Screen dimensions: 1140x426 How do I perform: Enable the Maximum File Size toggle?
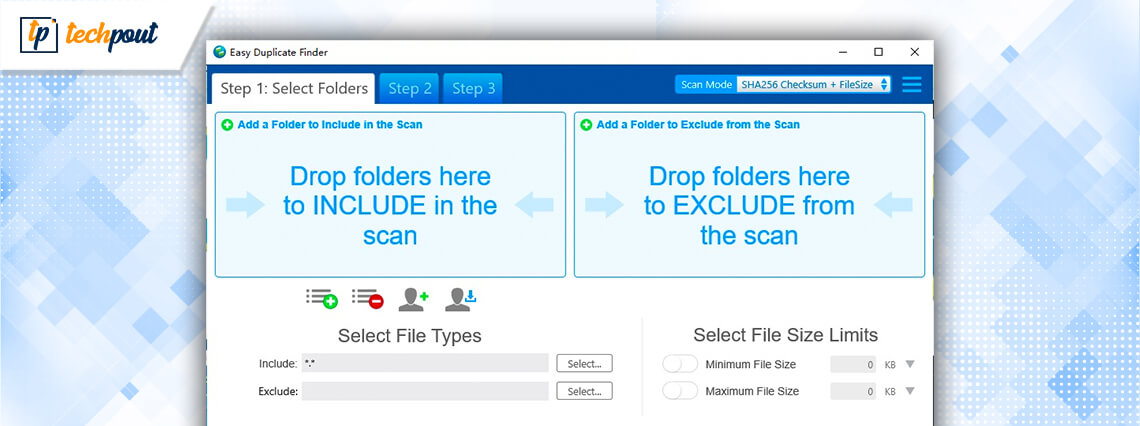tap(680, 391)
